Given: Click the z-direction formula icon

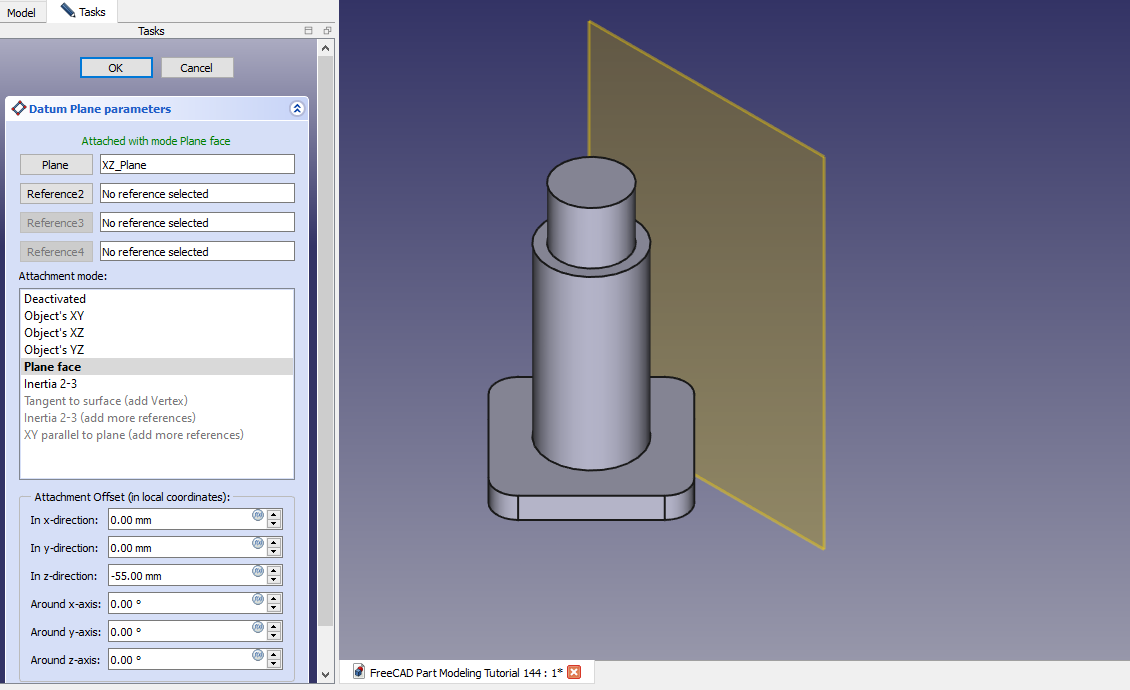Looking at the screenshot, I should pyautogui.click(x=257, y=572).
